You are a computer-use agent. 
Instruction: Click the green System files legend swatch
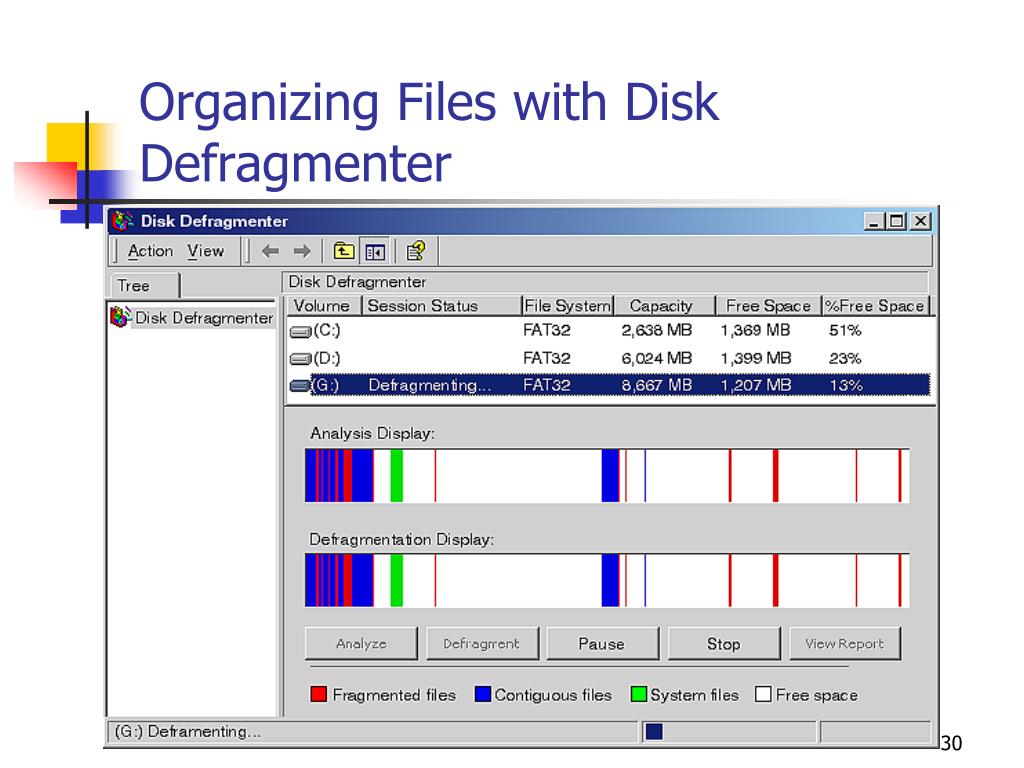639,694
